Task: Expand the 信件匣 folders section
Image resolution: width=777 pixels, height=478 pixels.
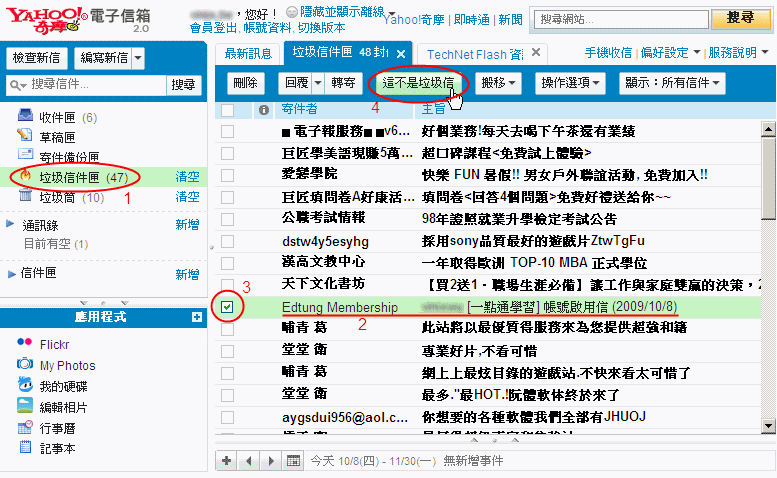Action: (11, 274)
